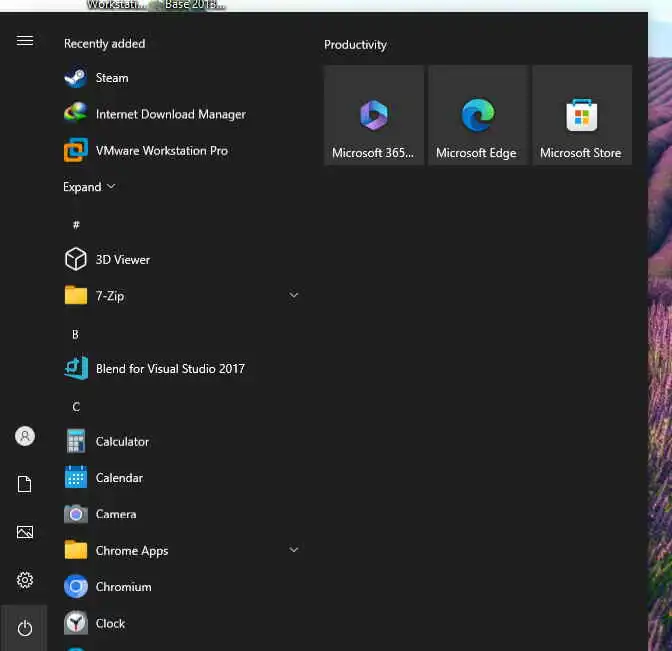Launch the Chromium browser icon
This screenshot has height=651, width=672.
coord(76,586)
